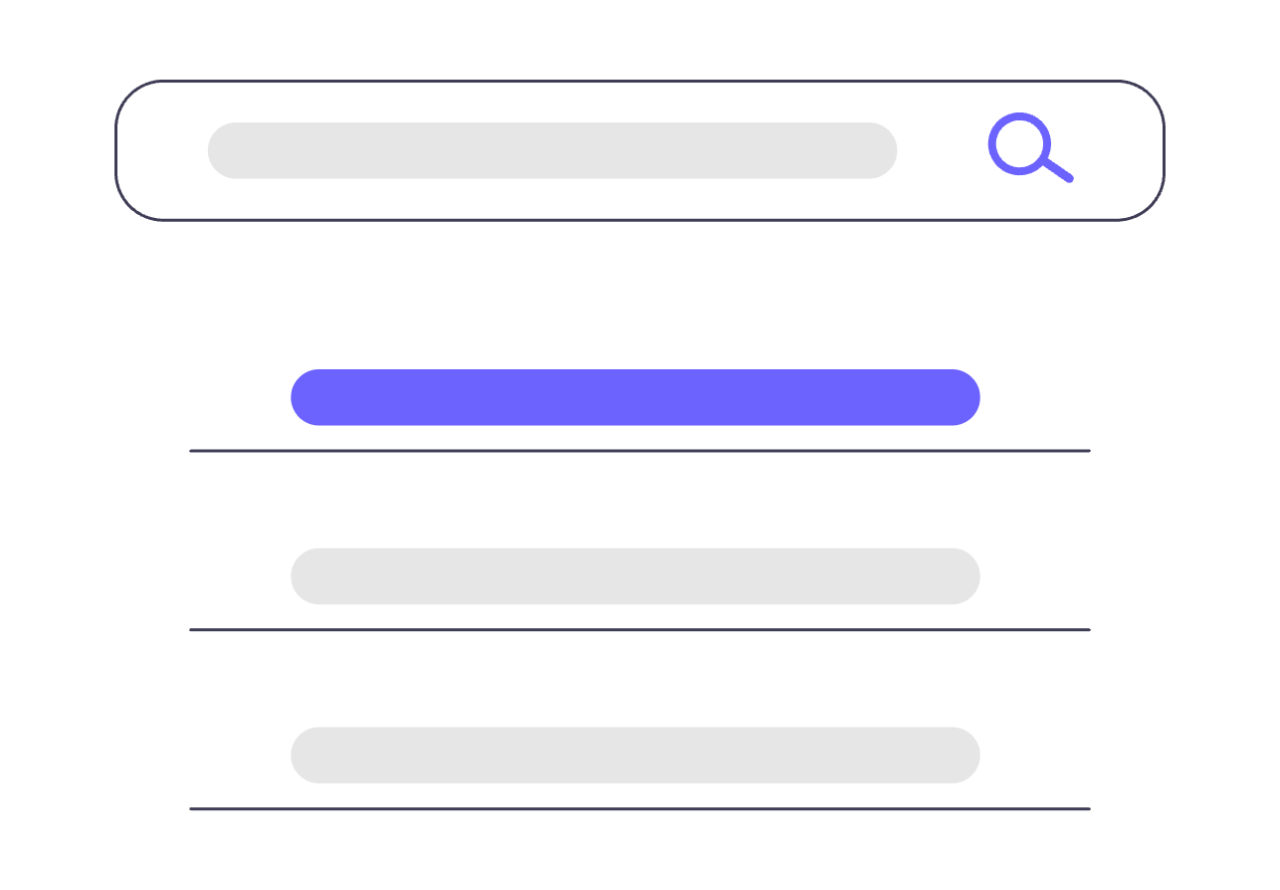Viewport: 1280px width, 890px height.
Task: Click the right rounded edge of search box
Action: (x=1163, y=151)
